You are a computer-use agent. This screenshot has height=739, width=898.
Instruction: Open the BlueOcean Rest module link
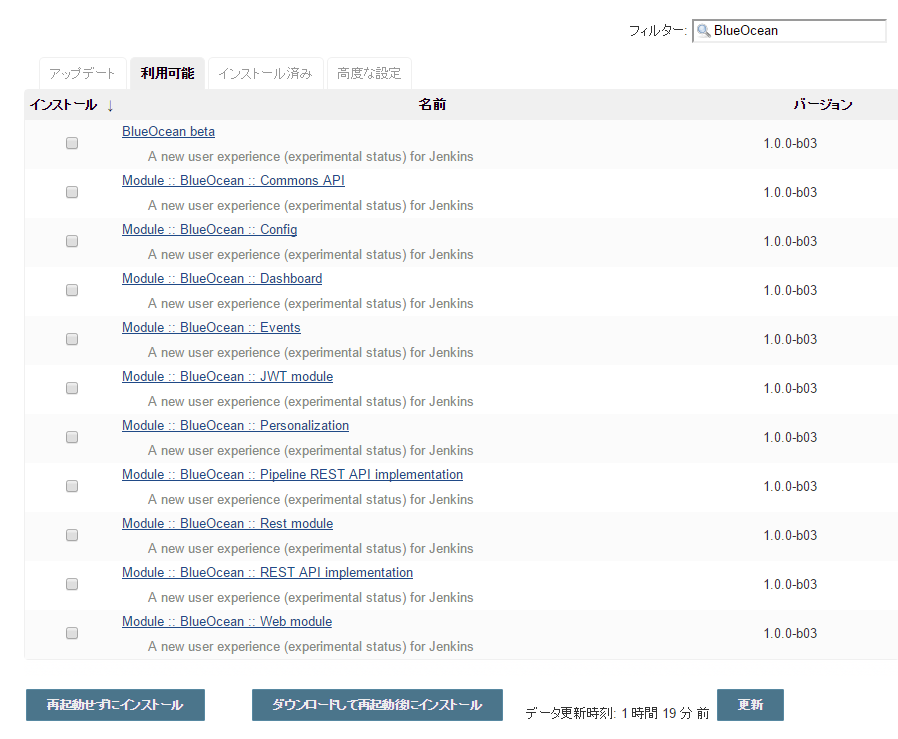(227, 523)
